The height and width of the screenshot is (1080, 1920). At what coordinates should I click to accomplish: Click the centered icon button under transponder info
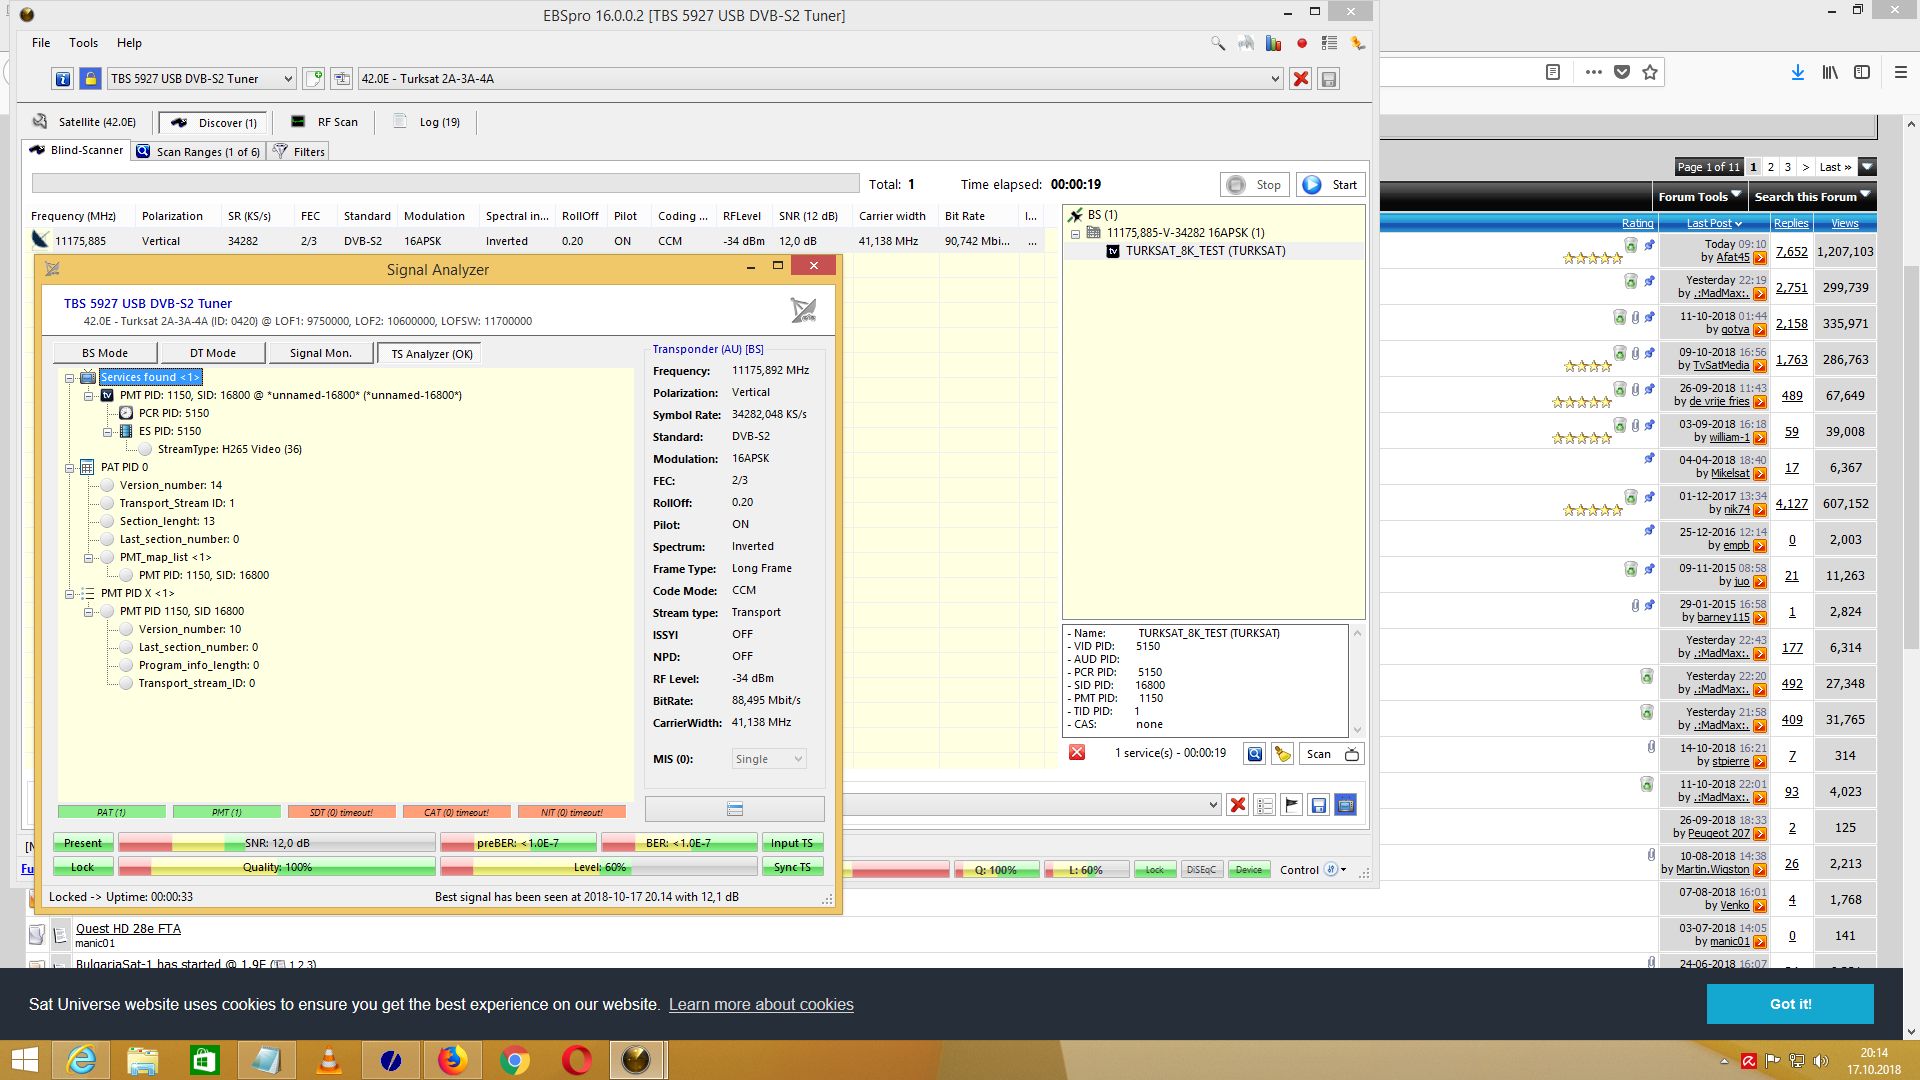click(x=735, y=809)
